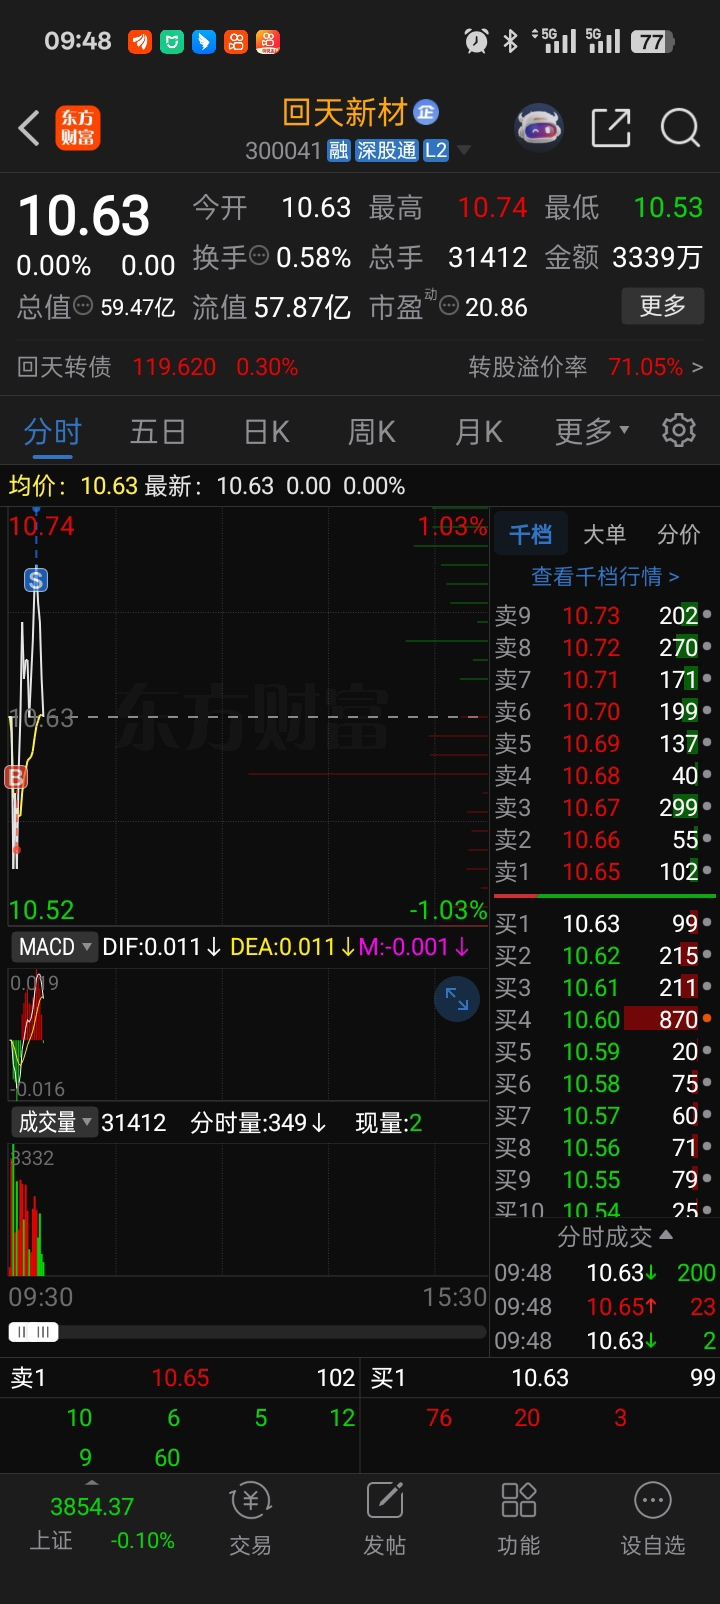Tap 转股溢价率 71.05% value
The height and width of the screenshot is (1604, 720).
pos(645,367)
